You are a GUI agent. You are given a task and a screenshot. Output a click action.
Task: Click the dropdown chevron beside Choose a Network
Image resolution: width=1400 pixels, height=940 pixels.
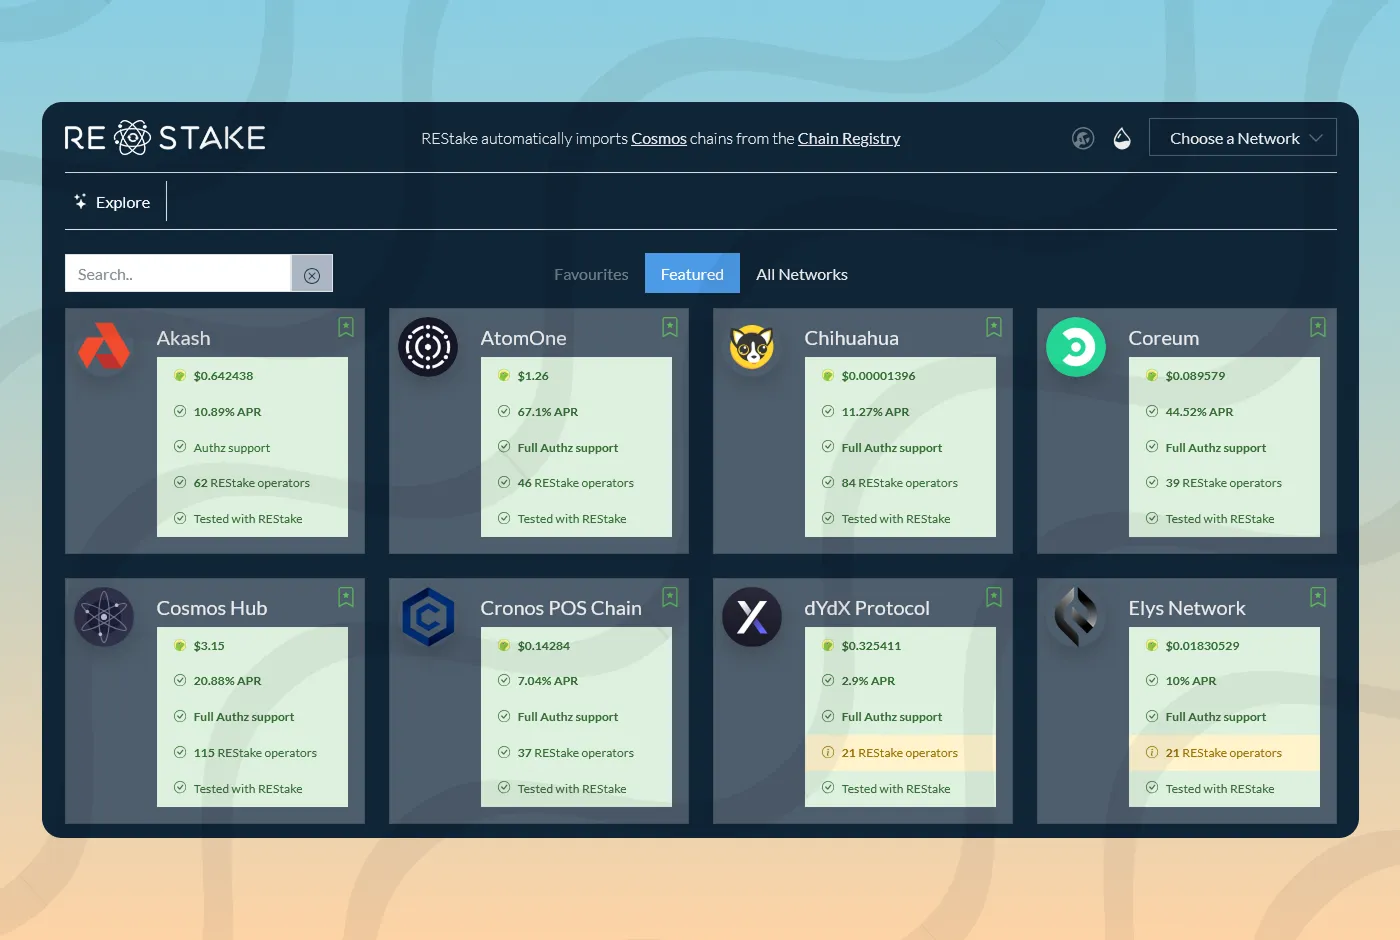[1316, 139]
